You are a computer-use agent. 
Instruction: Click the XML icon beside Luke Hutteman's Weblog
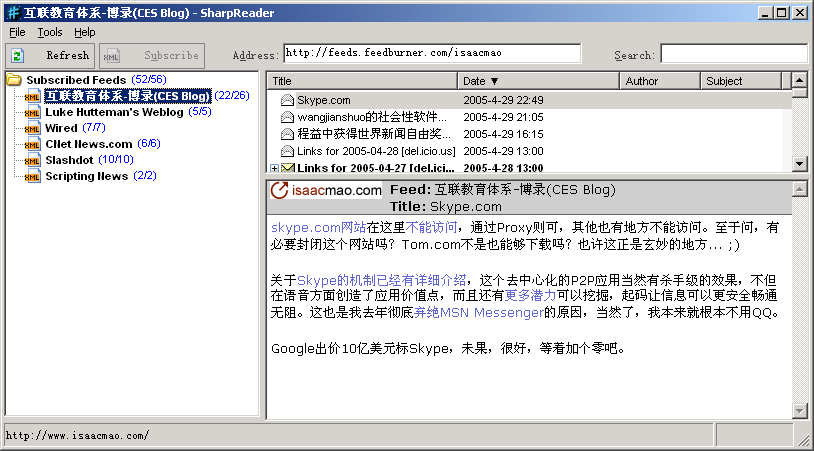click(x=32, y=113)
